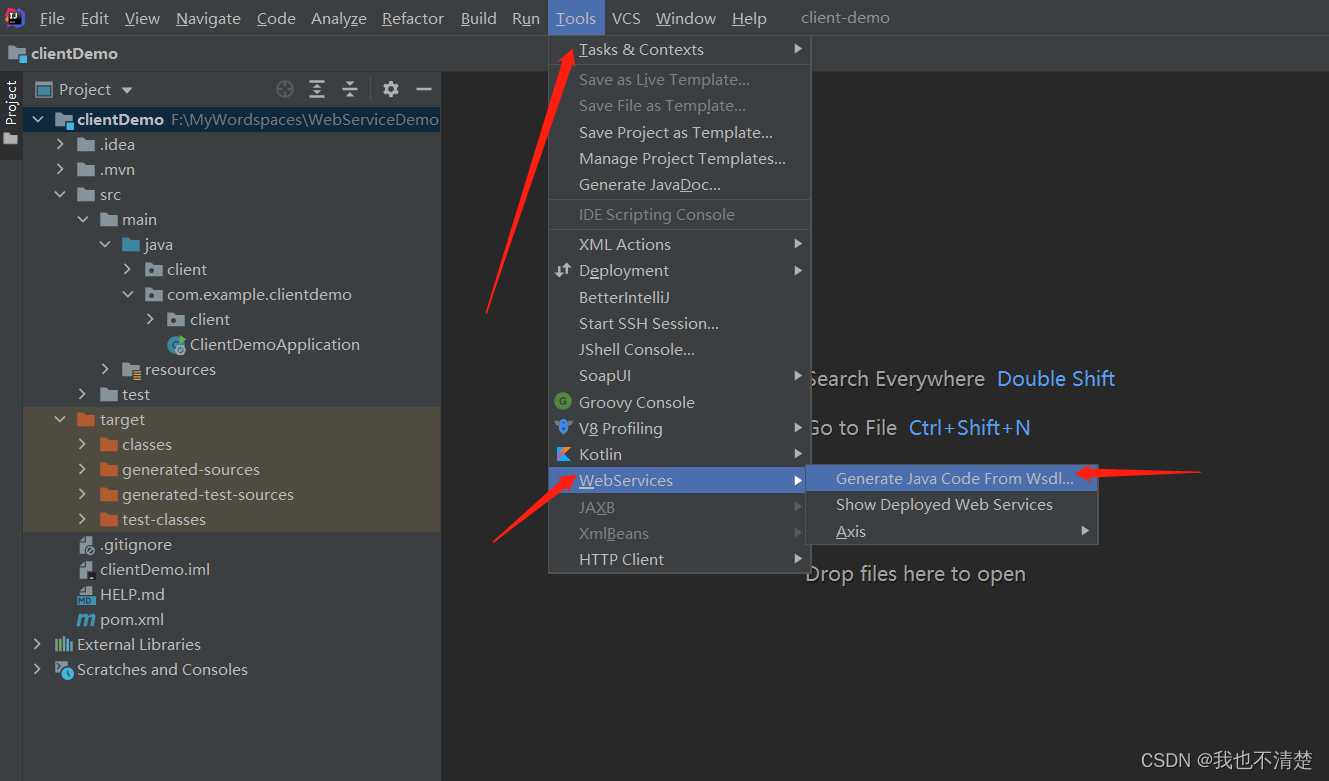
Task: Open the Navigate menu
Action: (208, 18)
